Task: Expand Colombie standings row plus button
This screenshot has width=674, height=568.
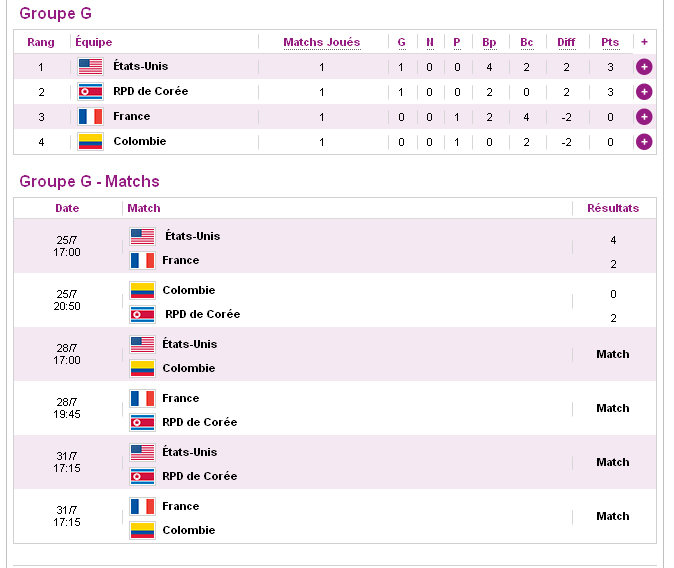Action: pyautogui.click(x=644, y=141)
